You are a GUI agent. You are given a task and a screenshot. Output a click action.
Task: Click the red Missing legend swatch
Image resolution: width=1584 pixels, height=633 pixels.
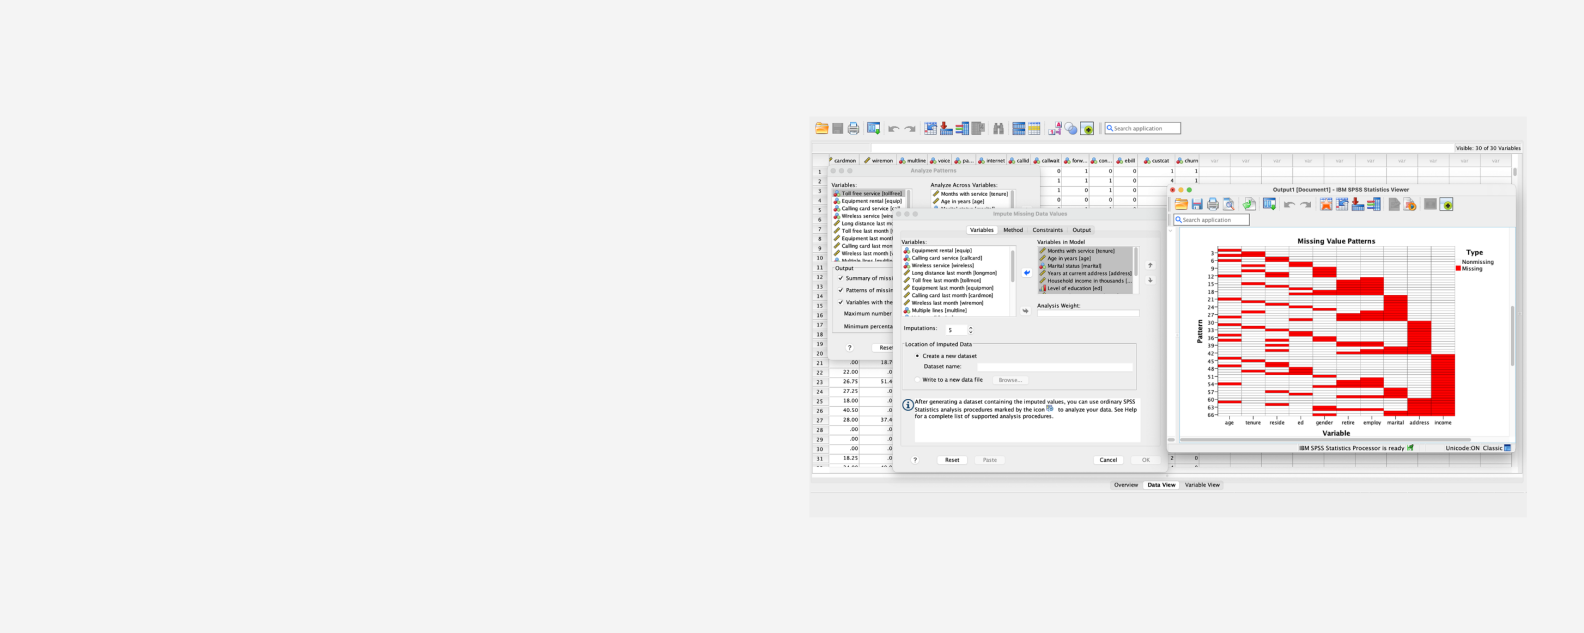tap(1458, 268)
